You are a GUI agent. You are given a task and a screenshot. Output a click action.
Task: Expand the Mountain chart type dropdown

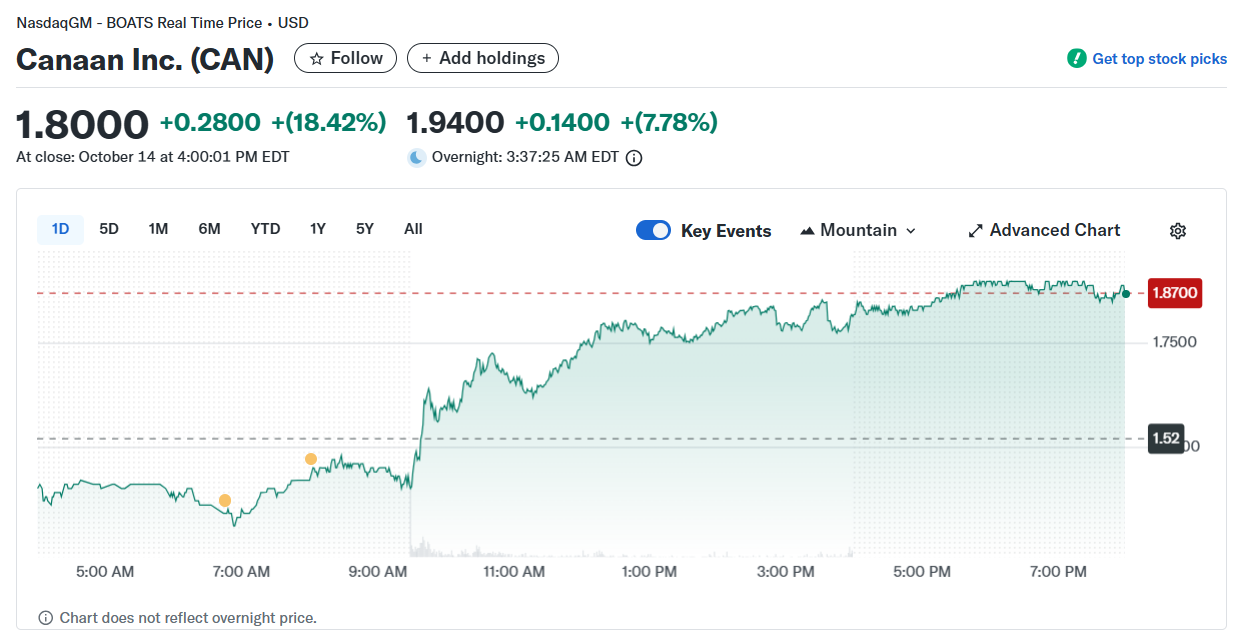859,231
